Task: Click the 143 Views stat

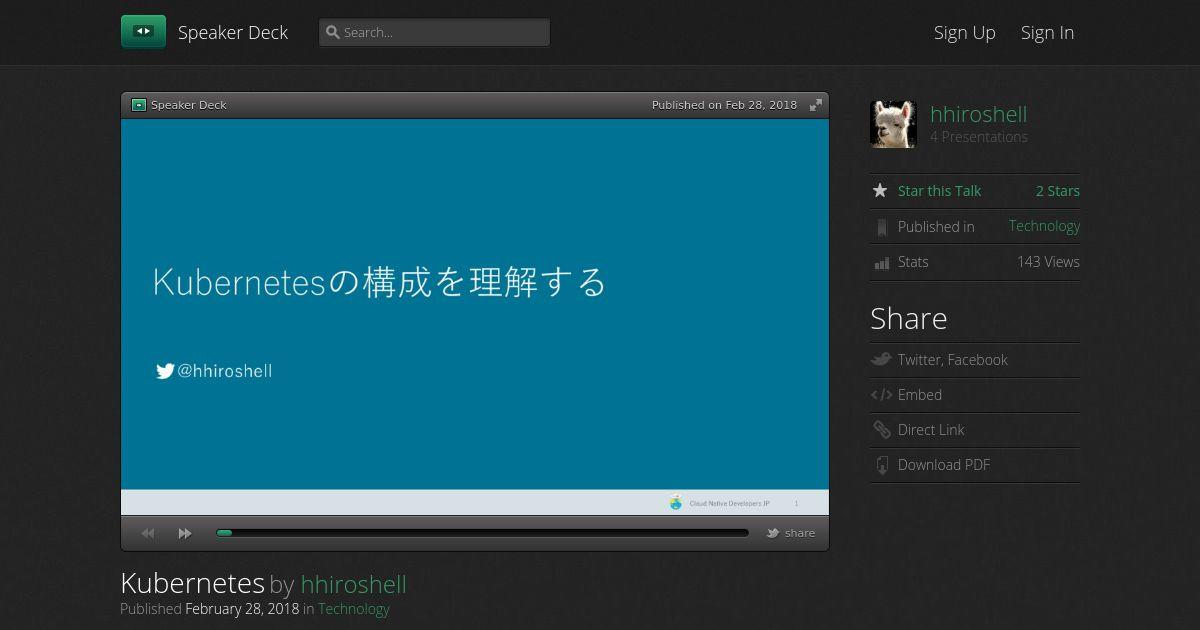Action: coord(1048,262)
